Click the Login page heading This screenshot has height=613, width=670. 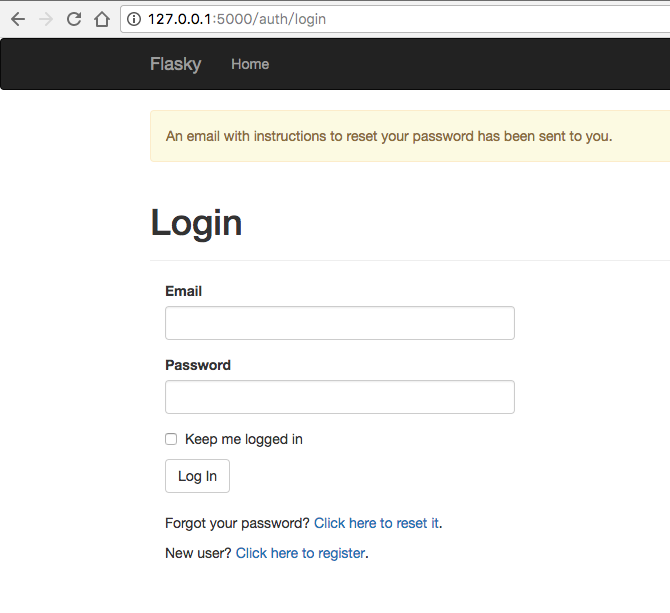point(196,222)
